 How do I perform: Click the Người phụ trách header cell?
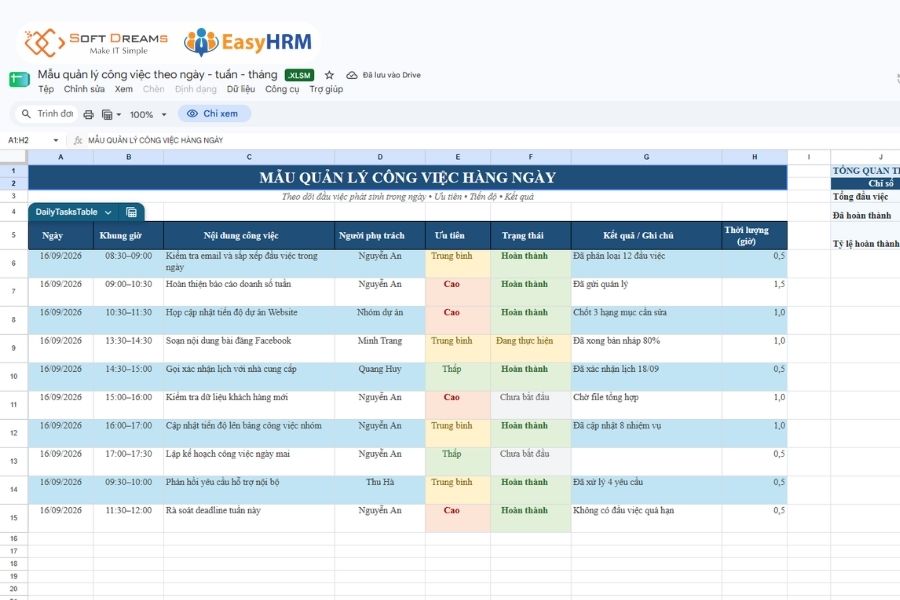pos(380,235)
